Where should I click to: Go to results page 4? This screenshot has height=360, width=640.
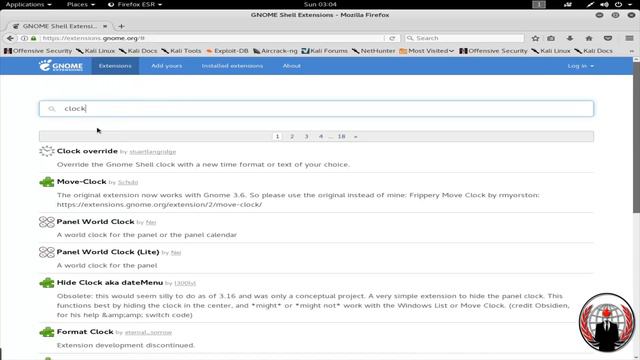point(321,136)
